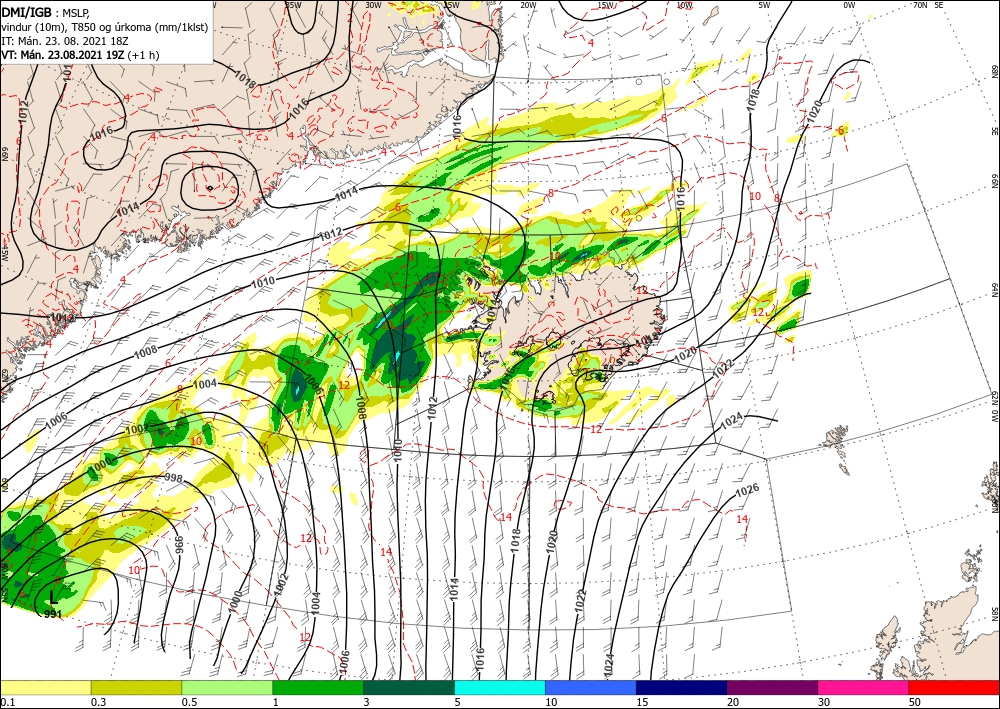
Task: Click the legend value label "0.3"
Action: point(98,702)
